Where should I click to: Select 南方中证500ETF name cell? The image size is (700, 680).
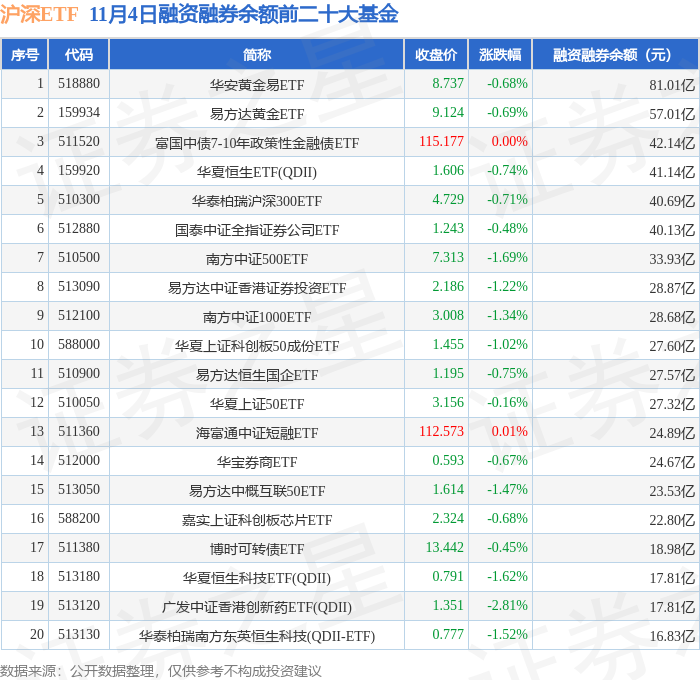coord(257,259)
